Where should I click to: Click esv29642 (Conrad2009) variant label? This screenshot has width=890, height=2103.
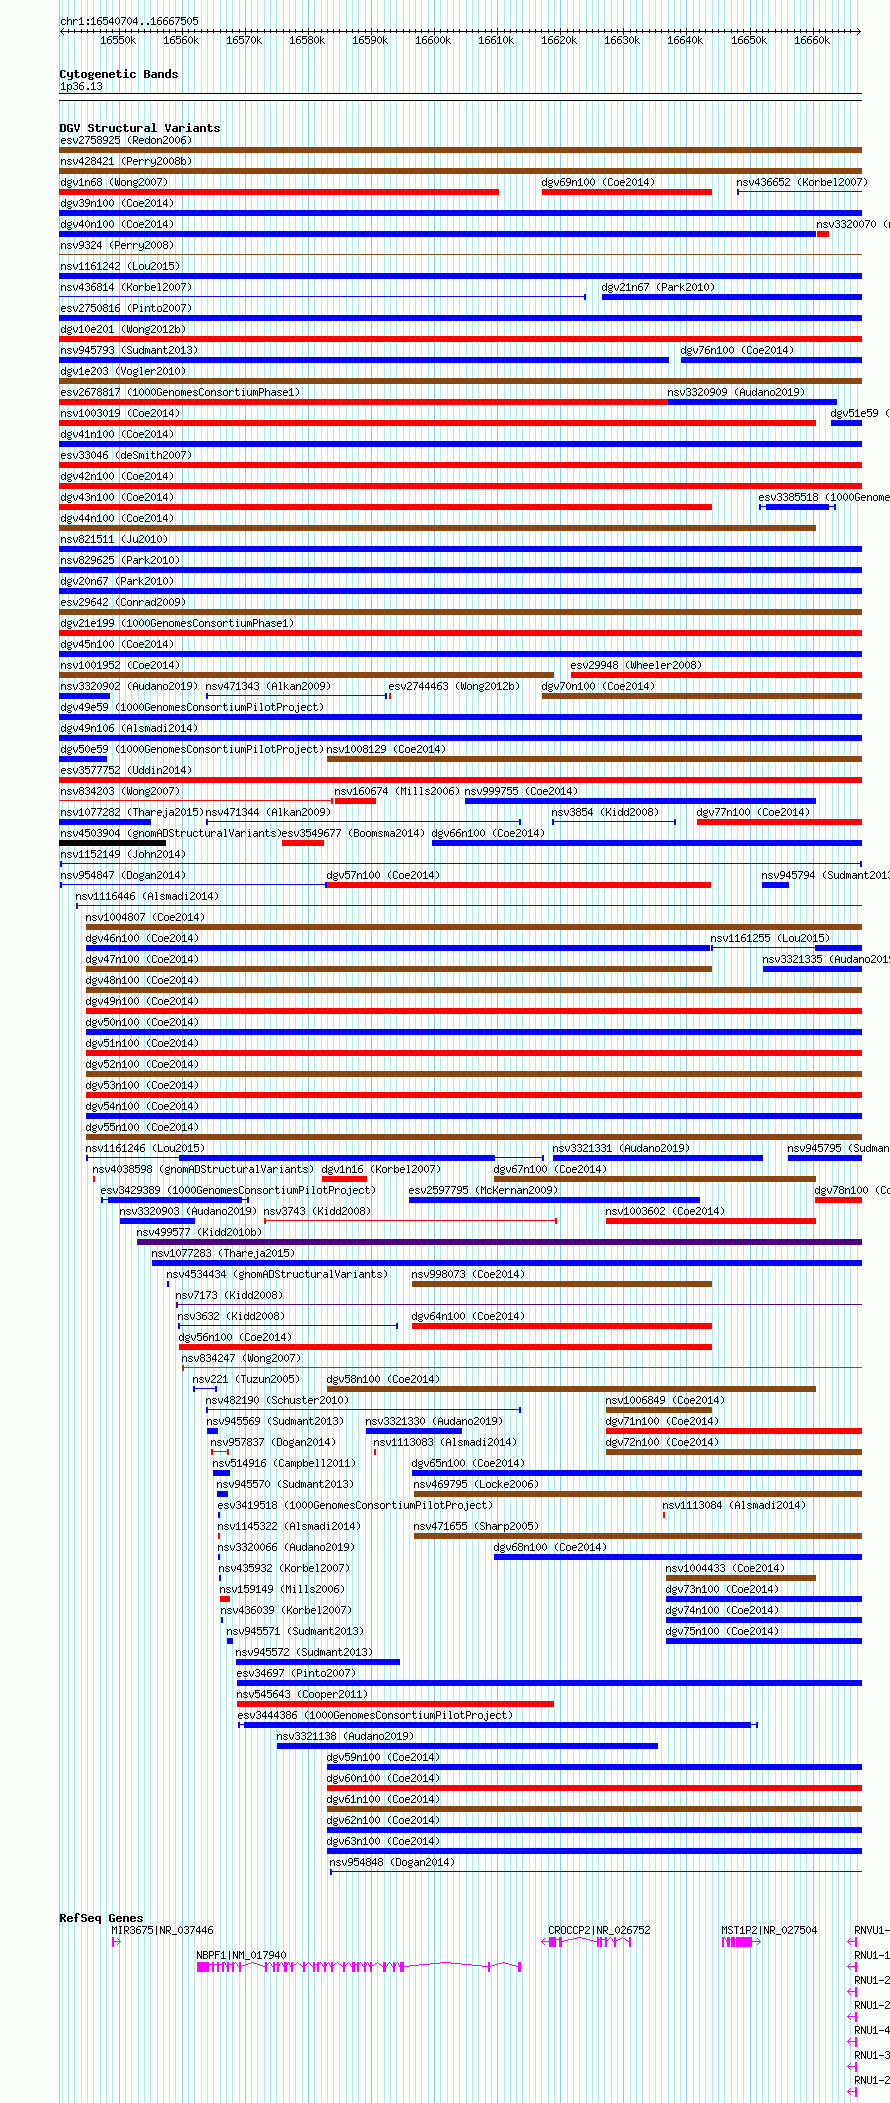(x=122, y=602)
